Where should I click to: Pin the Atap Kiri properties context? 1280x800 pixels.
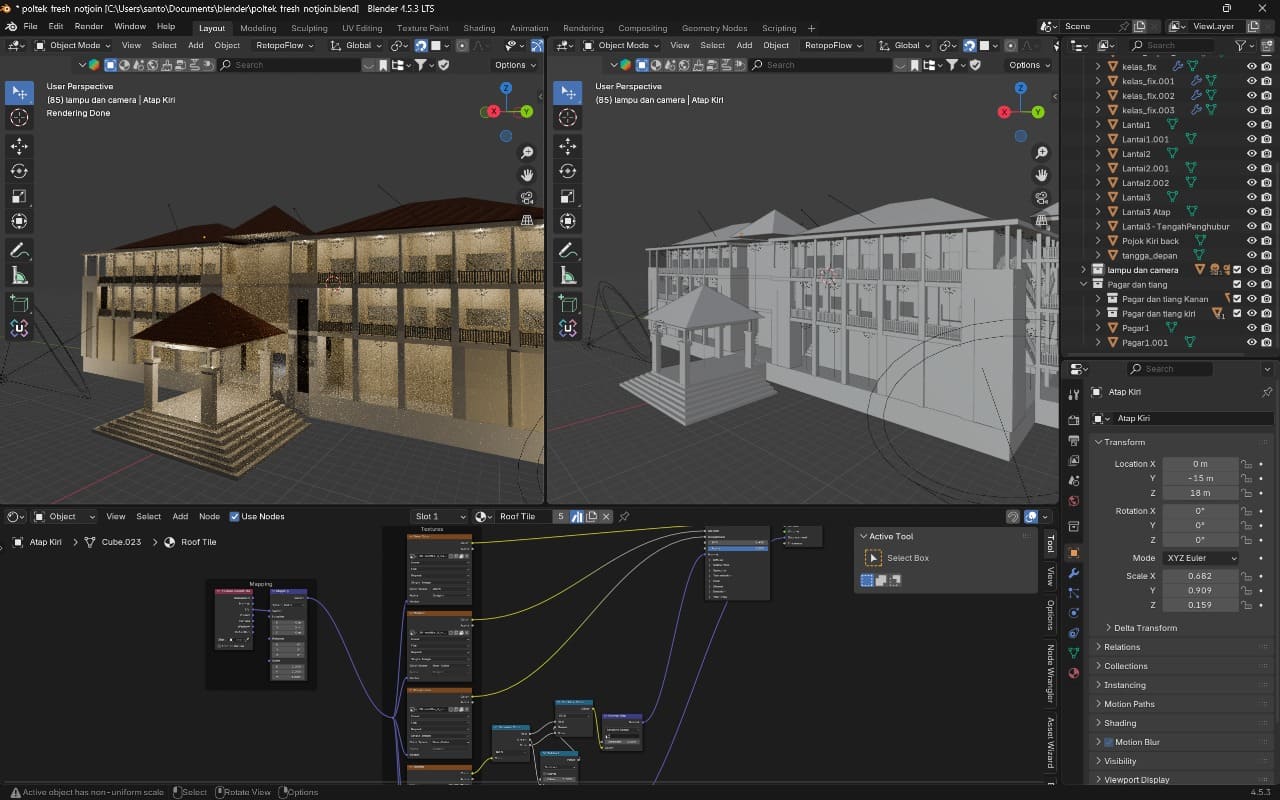(1266, 392)
